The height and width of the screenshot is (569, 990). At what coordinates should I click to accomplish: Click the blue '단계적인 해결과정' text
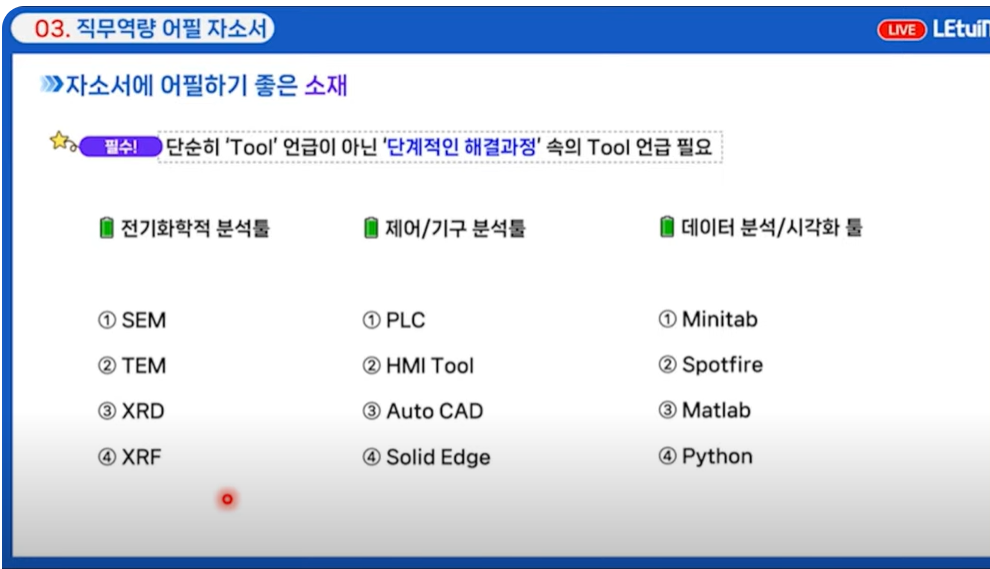click(x=462, y=148)
